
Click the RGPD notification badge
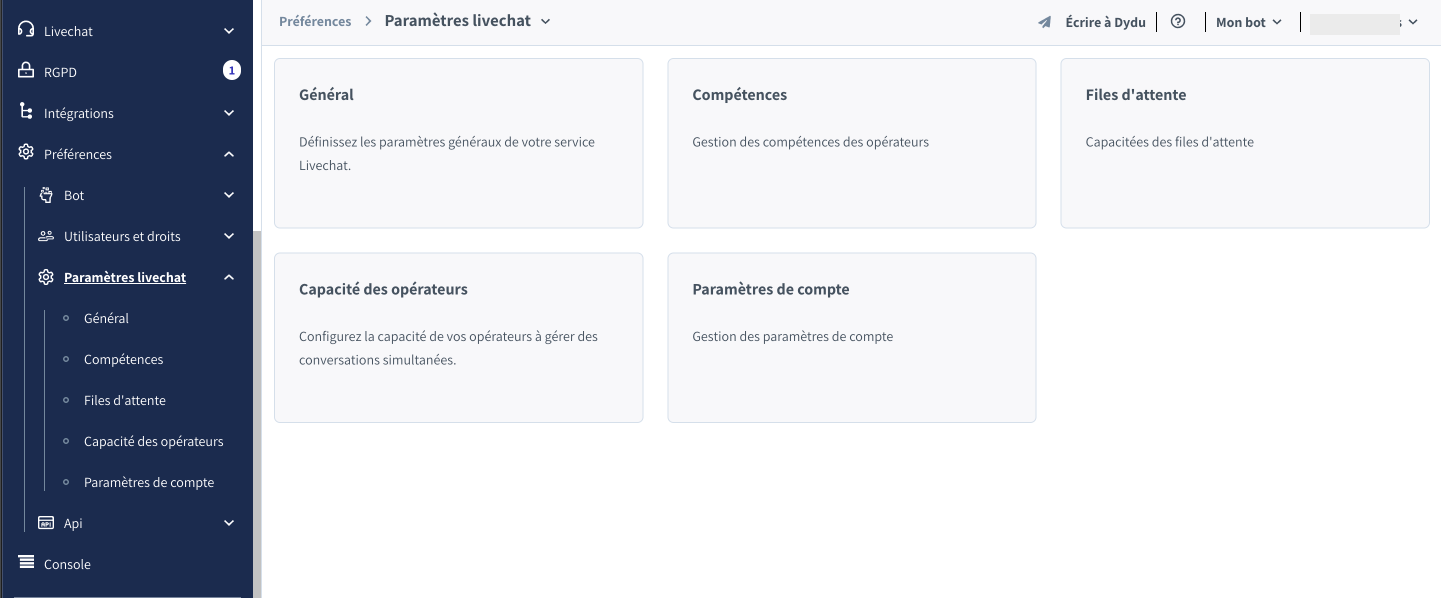coord(232,71)
